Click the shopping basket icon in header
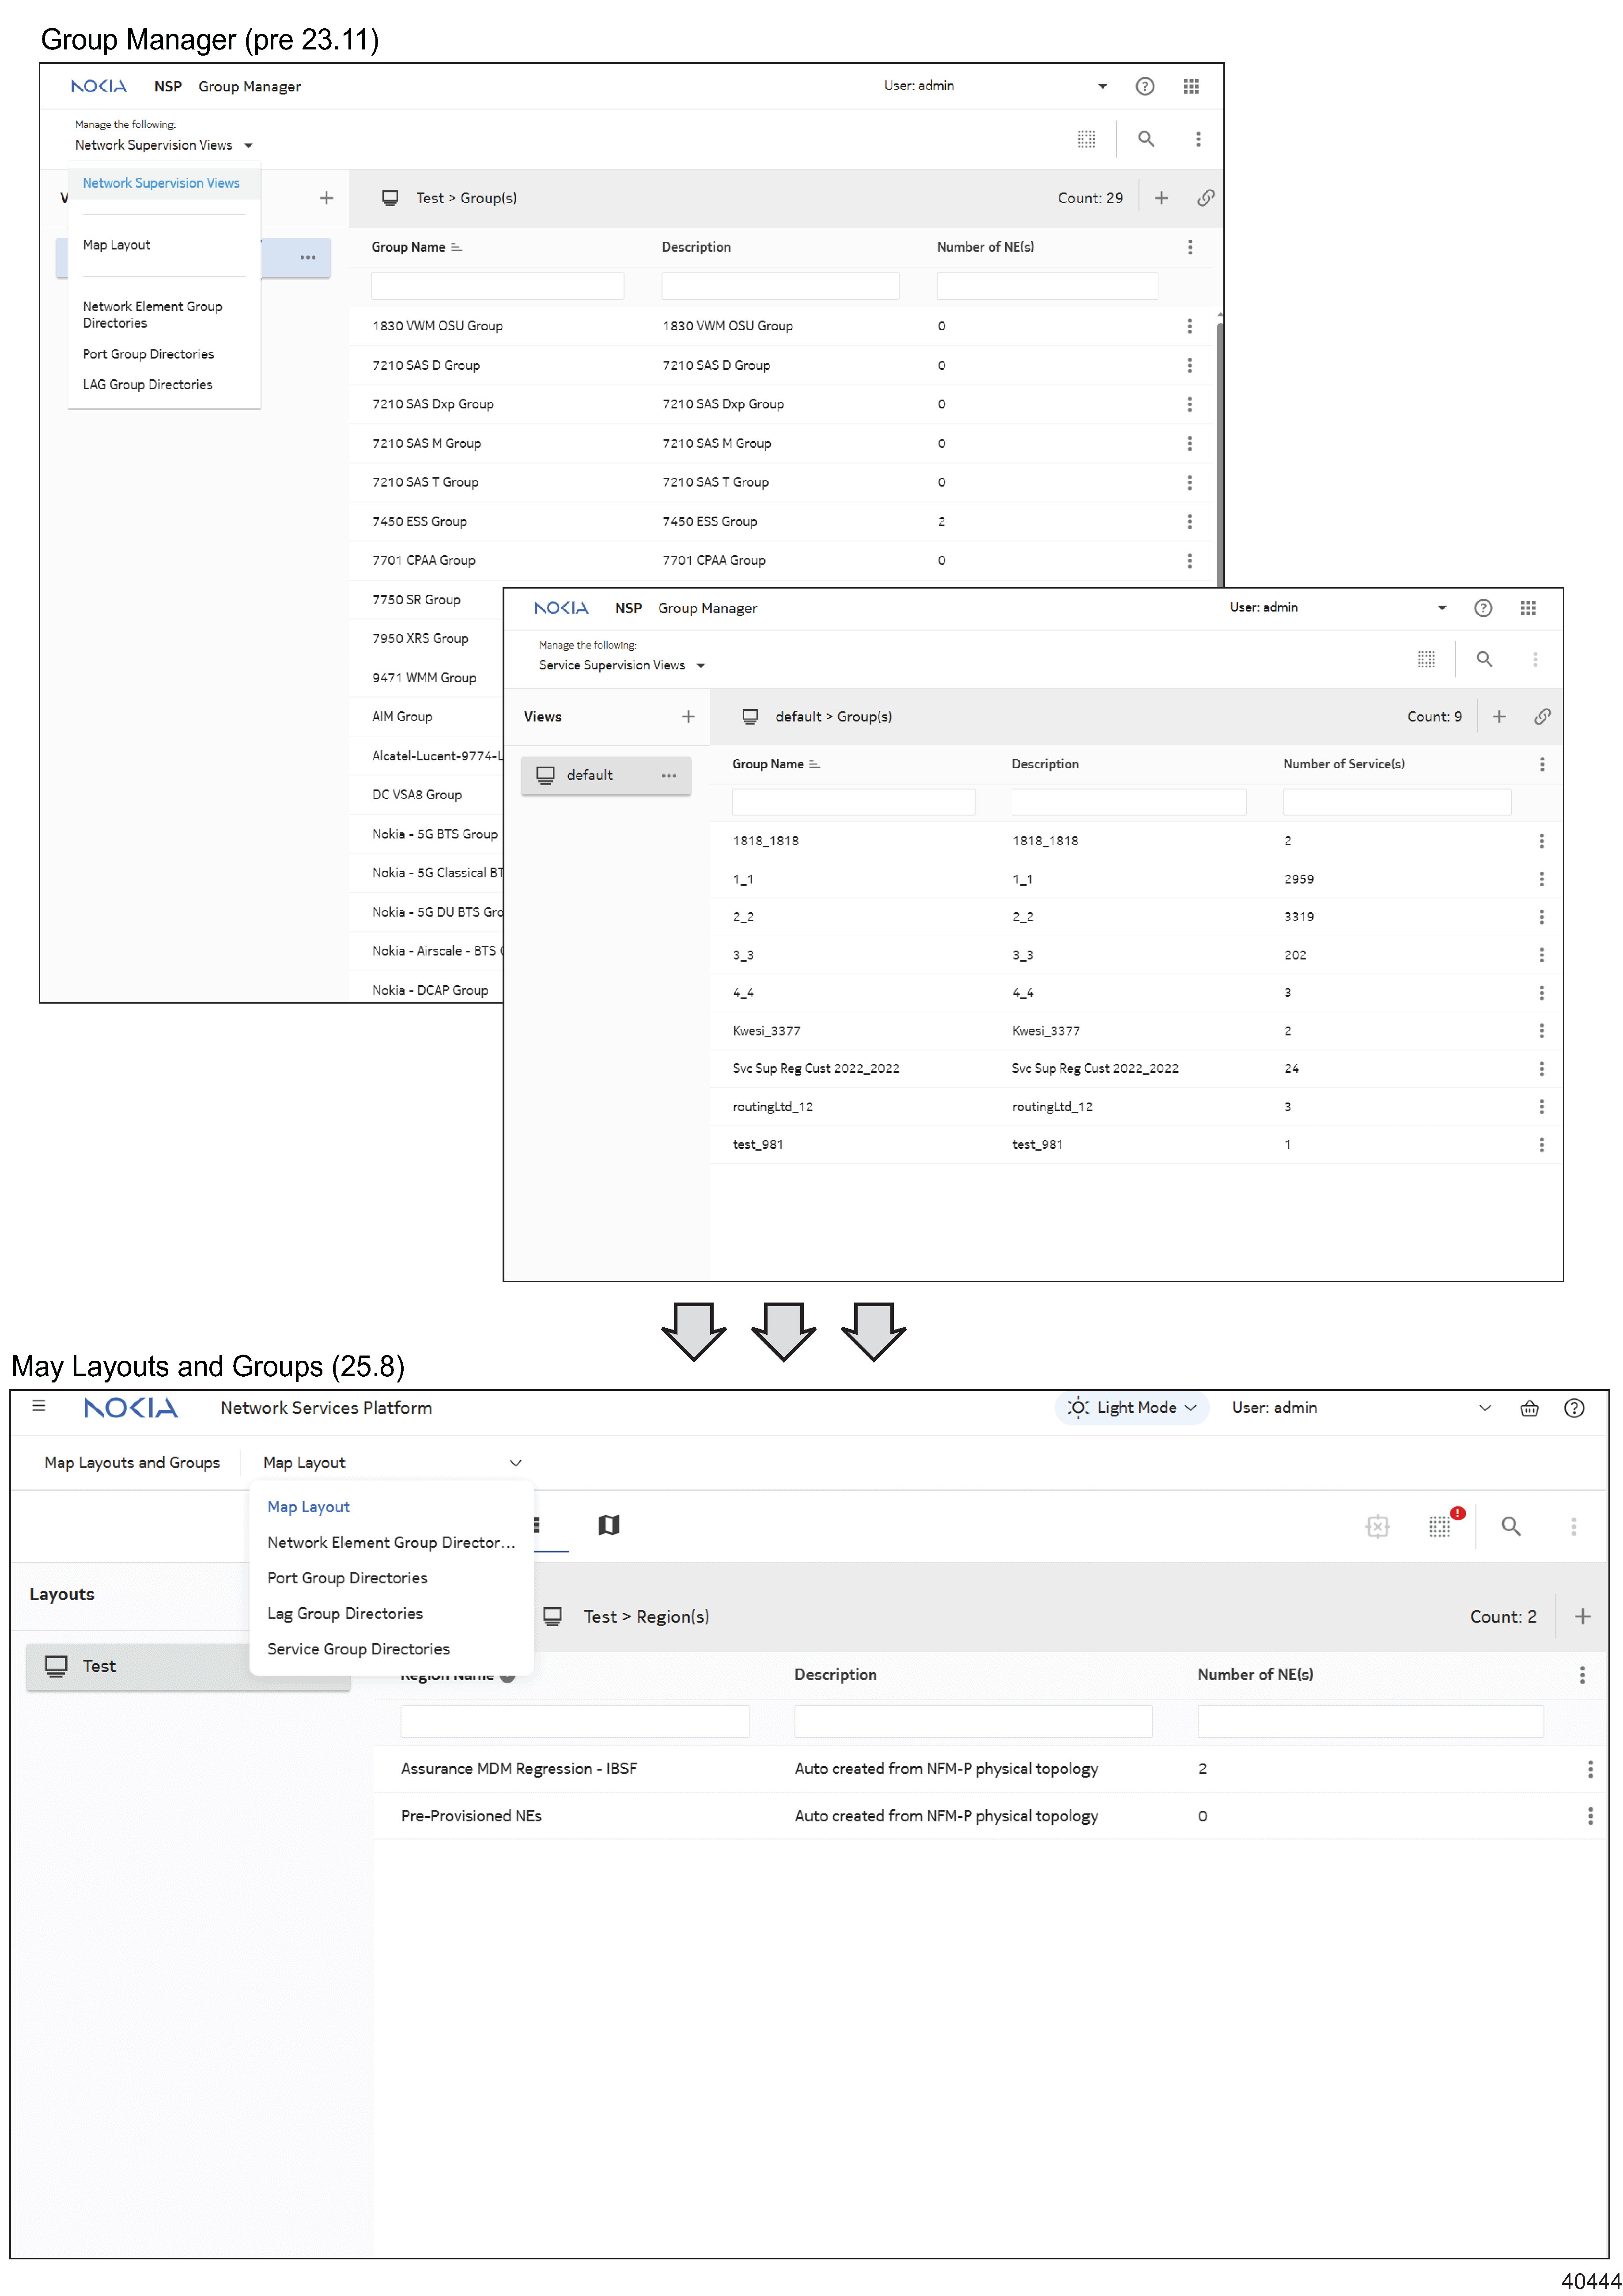This screenshot has height=2296, width=1623. 1529,1408
